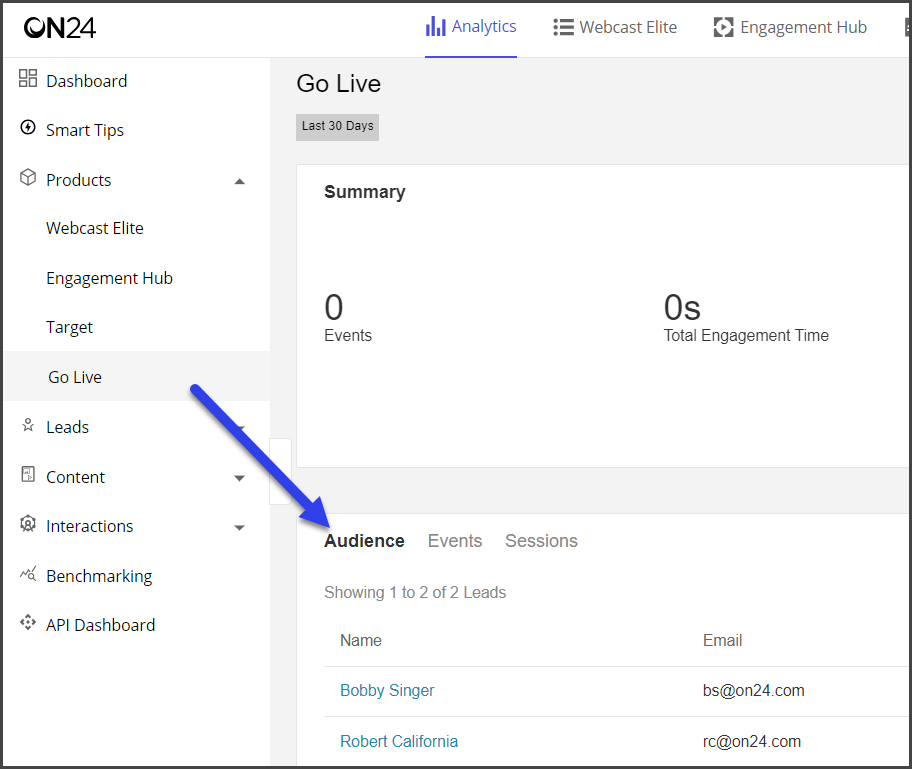Click the Go Live page heading

click(x=339, y=84)
